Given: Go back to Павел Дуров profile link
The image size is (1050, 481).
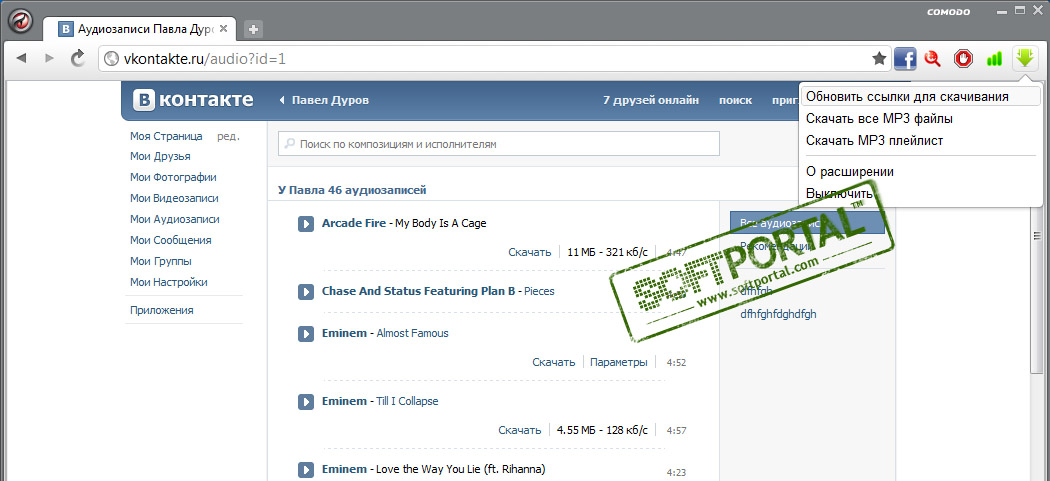Looking at the screenshot, I should point(324,100).
